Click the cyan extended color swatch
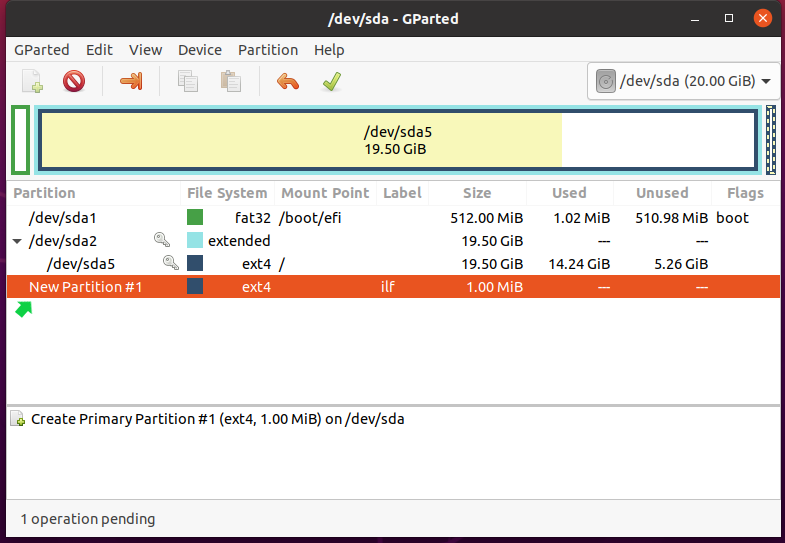The height and width of the screenshot is (543, 785). (195, 240)
